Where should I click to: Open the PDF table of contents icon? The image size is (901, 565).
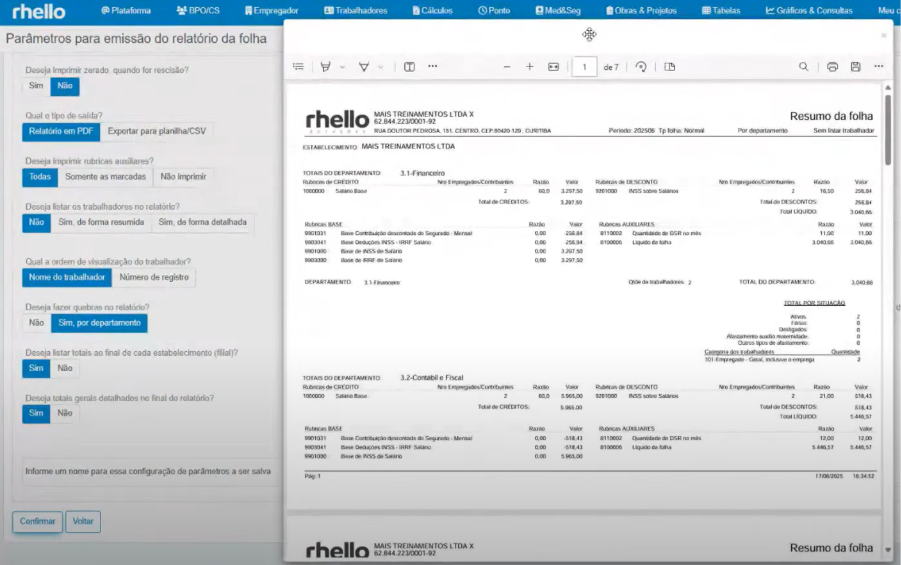pos(298,67)
